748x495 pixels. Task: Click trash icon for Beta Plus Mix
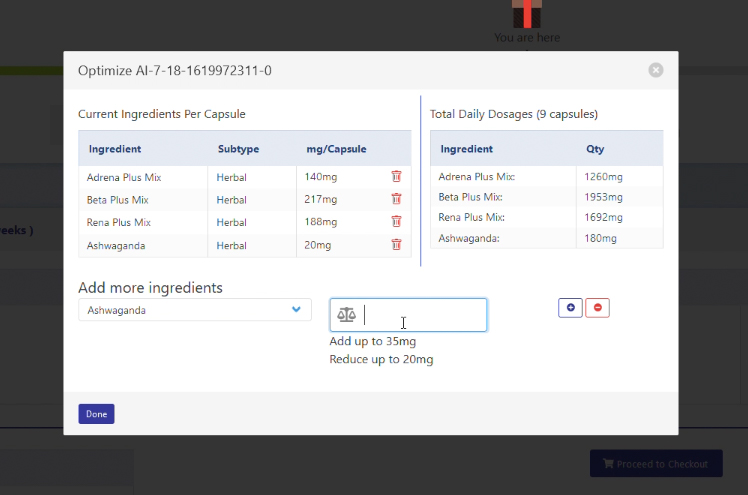pos(396,199)
